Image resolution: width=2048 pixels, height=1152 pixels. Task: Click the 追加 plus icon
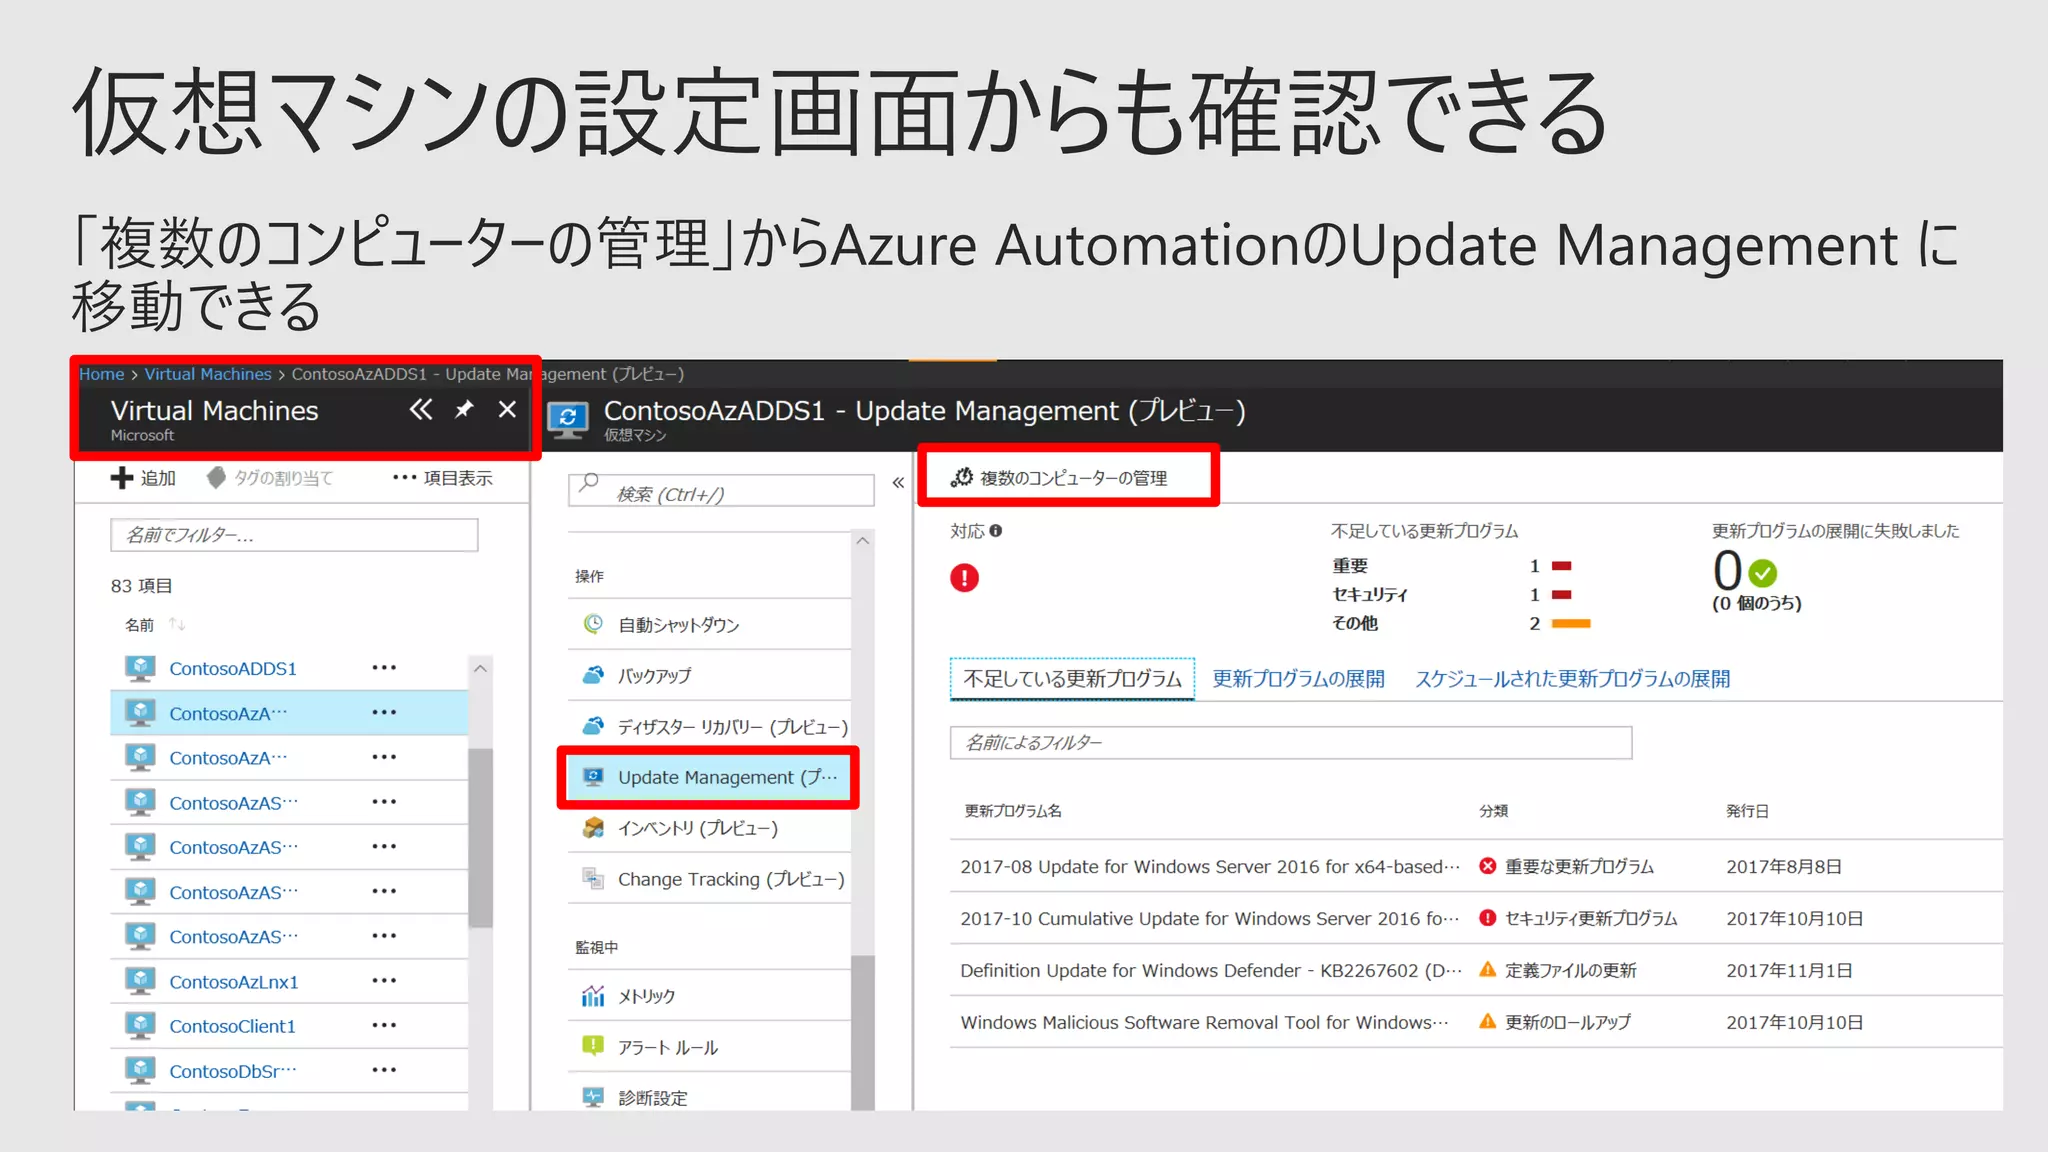click(122, 478)
